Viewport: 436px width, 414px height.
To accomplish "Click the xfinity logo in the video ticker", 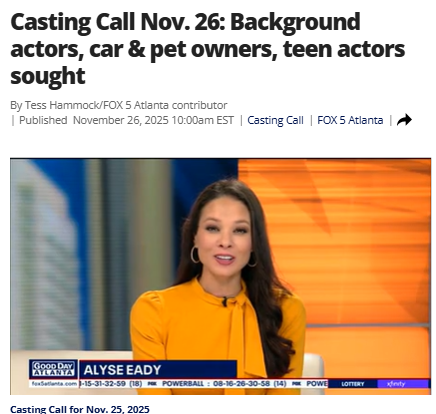I will (396, 384).
